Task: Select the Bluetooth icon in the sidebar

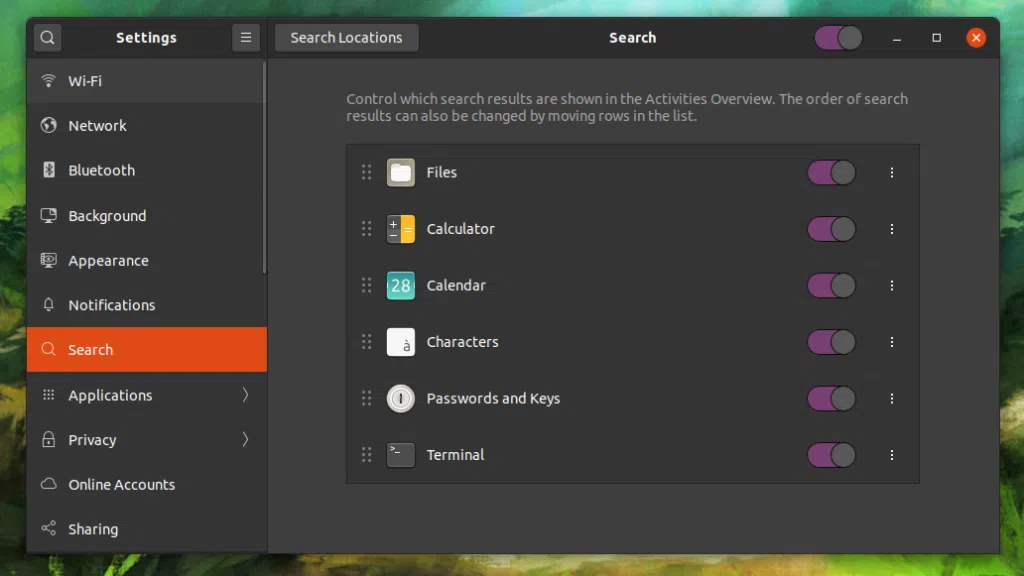Action: (x=48, y=170)
